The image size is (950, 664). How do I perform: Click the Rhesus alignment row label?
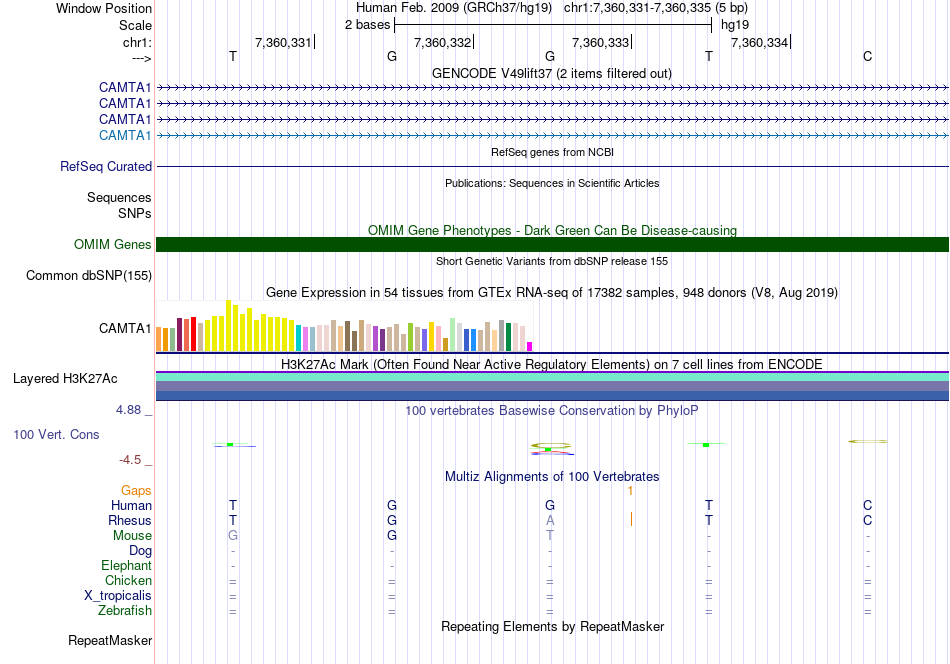click(x=130, y=520)
